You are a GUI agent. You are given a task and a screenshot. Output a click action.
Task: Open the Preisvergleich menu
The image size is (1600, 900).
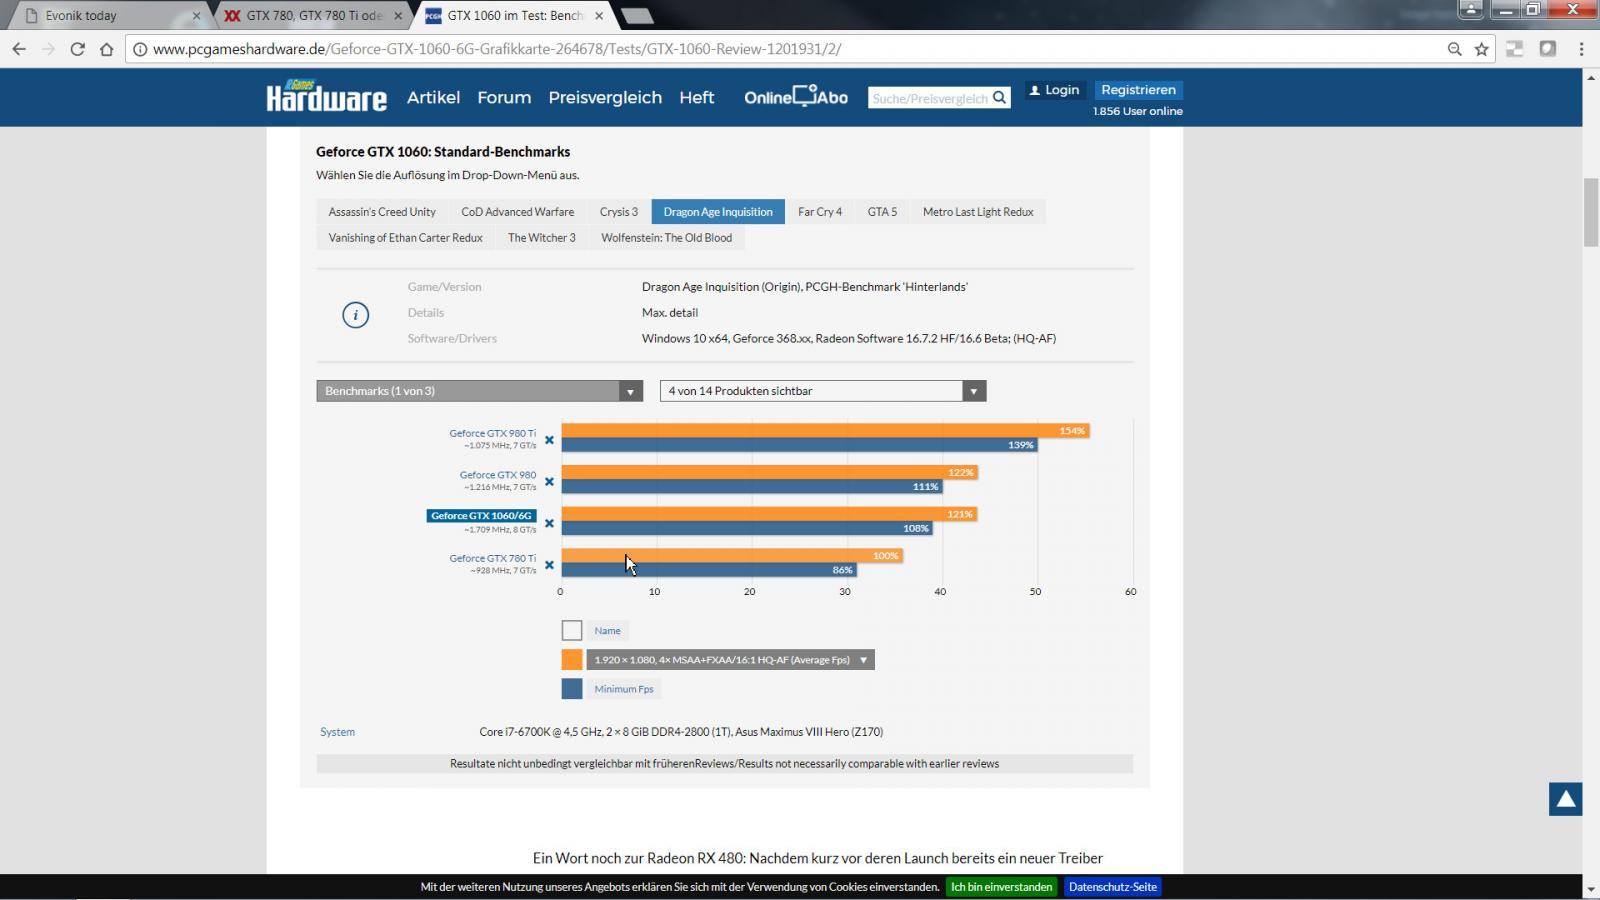point(605,97)
